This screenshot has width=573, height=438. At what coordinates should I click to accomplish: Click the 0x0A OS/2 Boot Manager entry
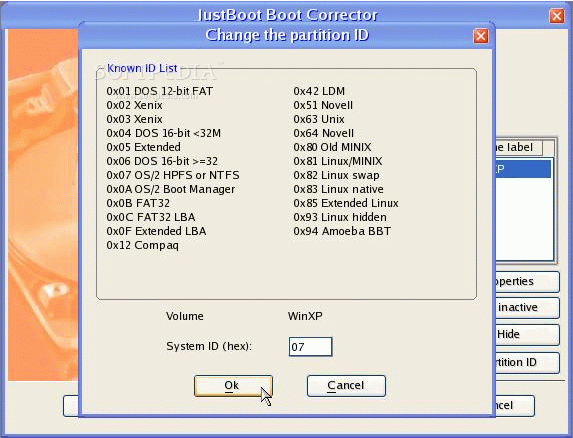click(x=171, y=189)
